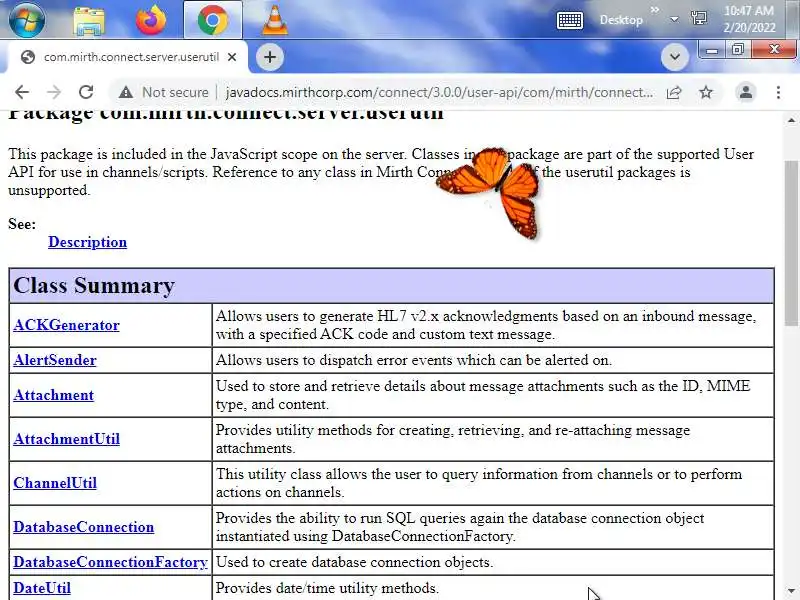Switch to the Chrome taskbar icon
Image resolution: width=800 pixels, height=600 pixels.
click(x=213, y=20)
